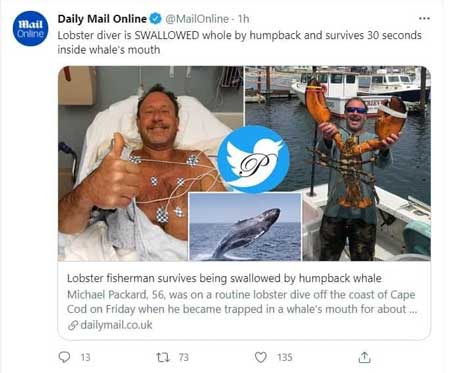The width and height of the screenshot is (450, 373).
Task: Select the tweet text about SWALLOWED diver
Action: pos(239,42)
